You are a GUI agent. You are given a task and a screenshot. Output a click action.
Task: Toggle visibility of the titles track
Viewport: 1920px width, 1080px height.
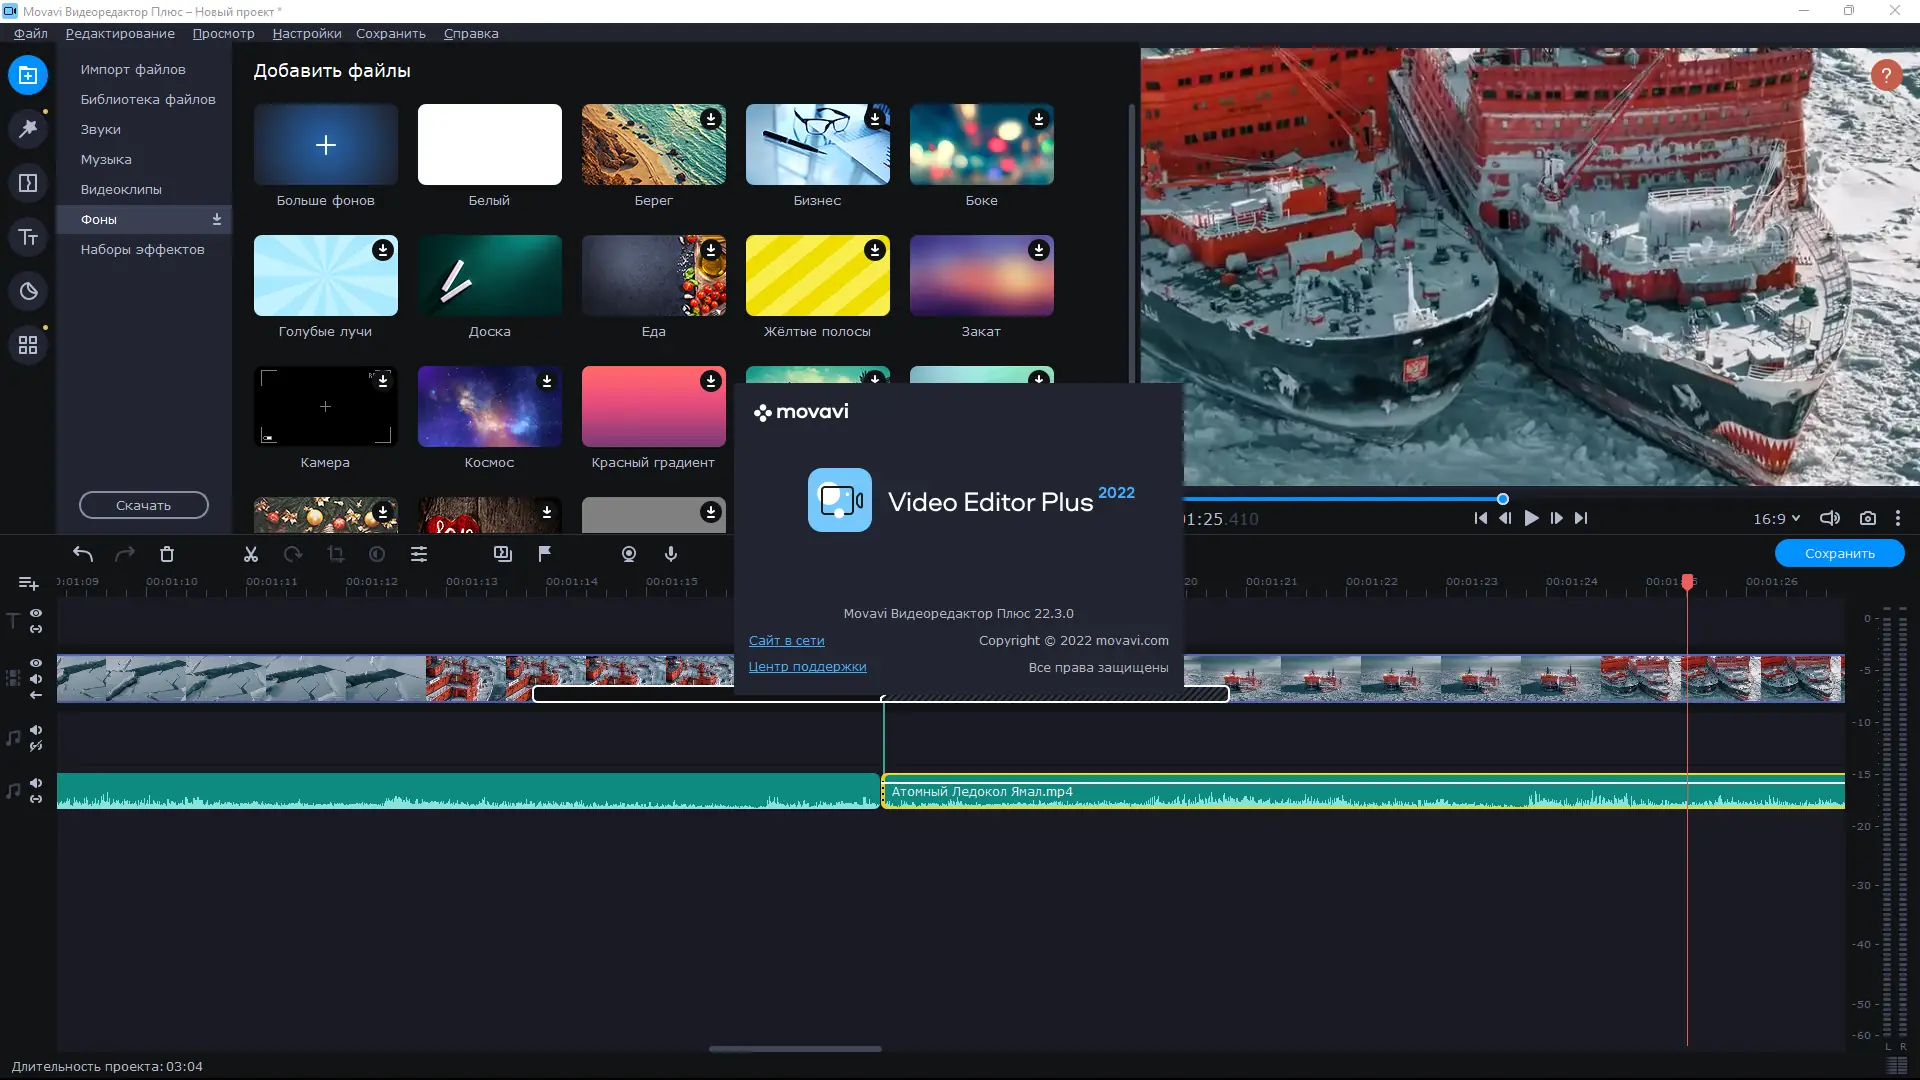click(36, 613)
